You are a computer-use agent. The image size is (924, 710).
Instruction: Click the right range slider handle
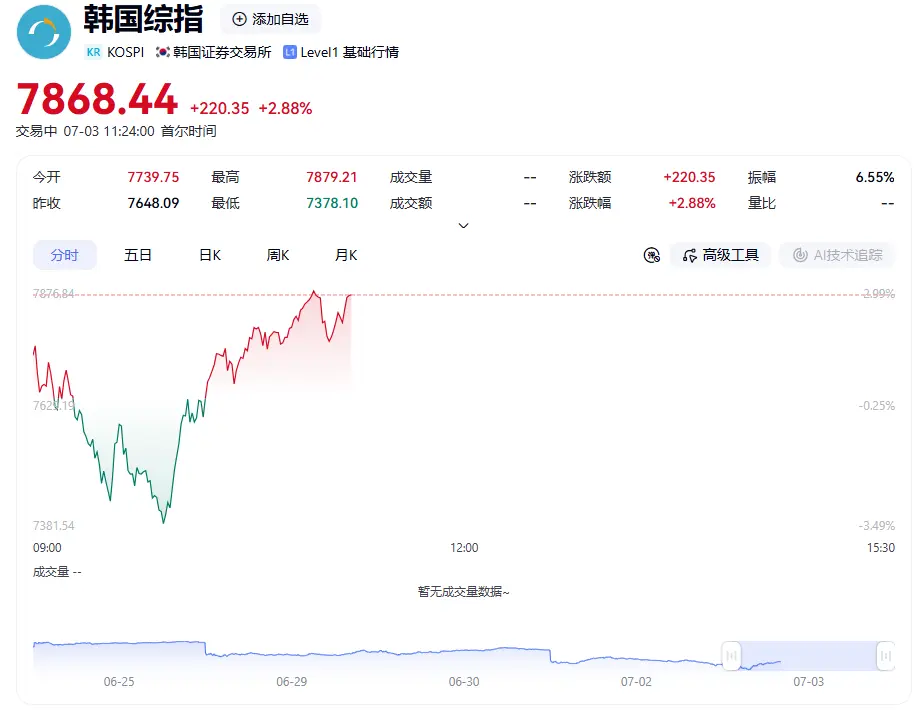(886, 655)
